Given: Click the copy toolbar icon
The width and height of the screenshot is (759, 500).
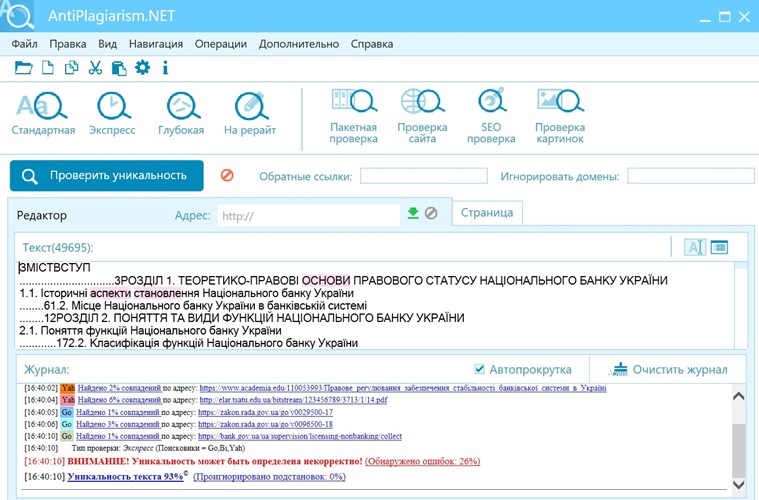Looking at the screenshot, I should 71,68.
